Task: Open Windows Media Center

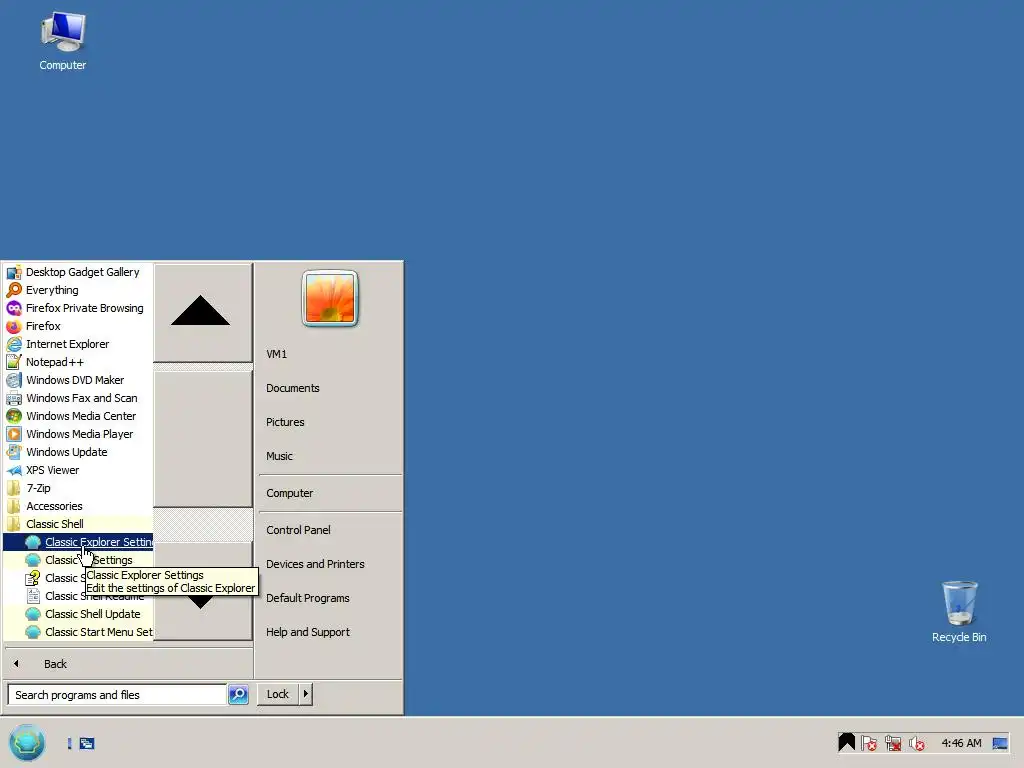Action: click(x=78, y=415)
